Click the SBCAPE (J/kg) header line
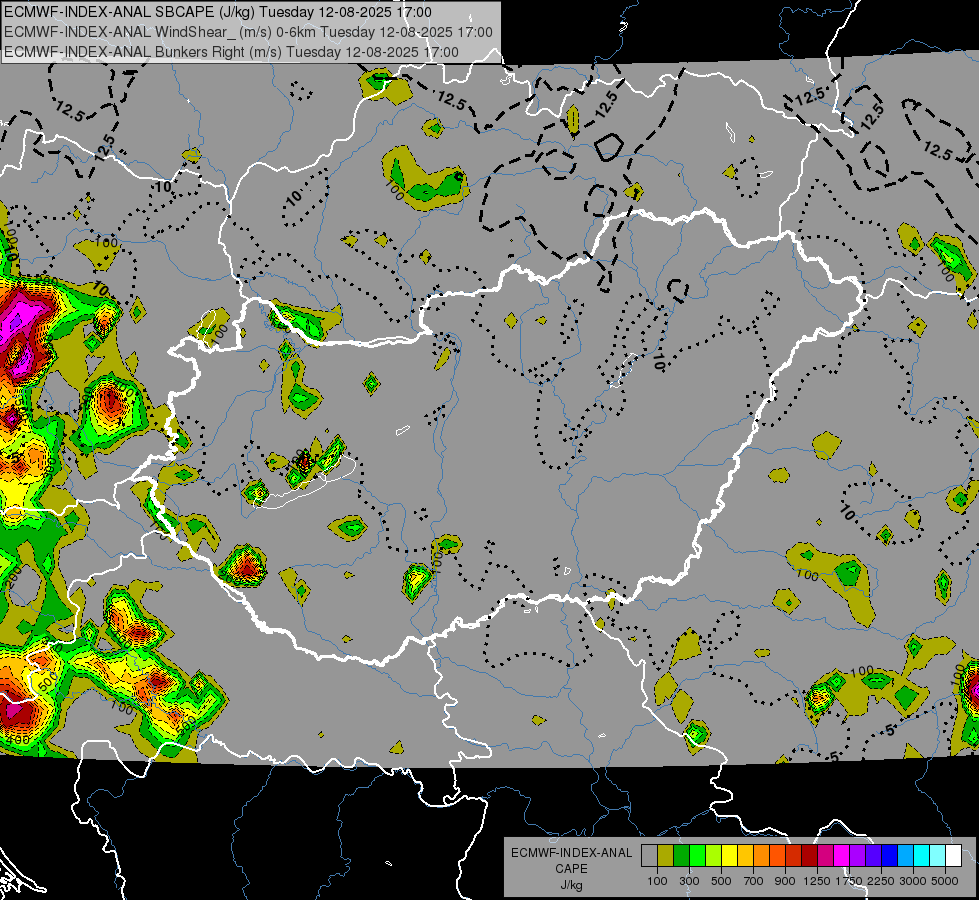The width and height of the screenshot is (979, 900). point(218,12)
